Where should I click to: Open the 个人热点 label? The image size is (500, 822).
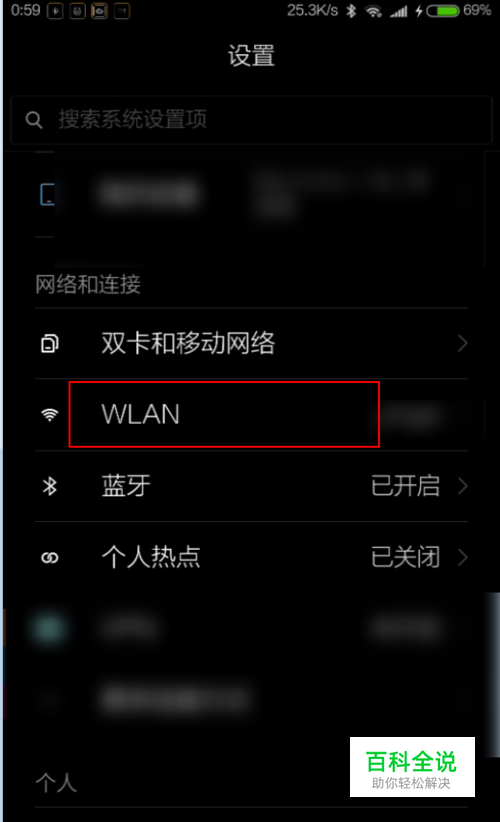tap(151, 557)
